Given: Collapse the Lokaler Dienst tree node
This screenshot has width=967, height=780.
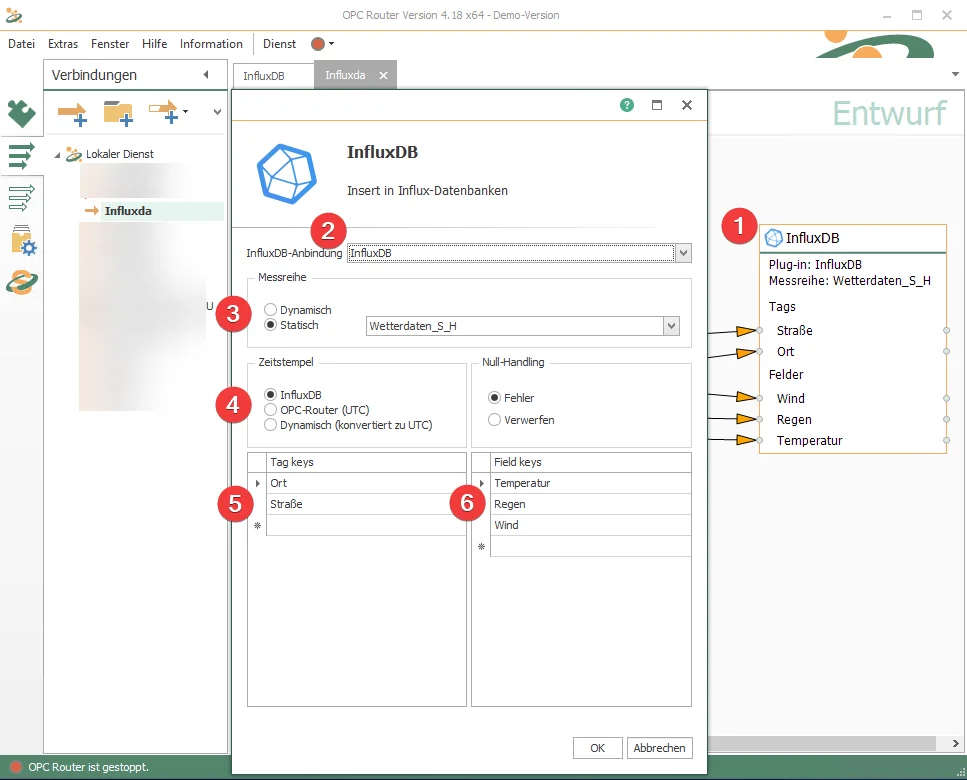Looking at the screenshot, I should [57, 155].
